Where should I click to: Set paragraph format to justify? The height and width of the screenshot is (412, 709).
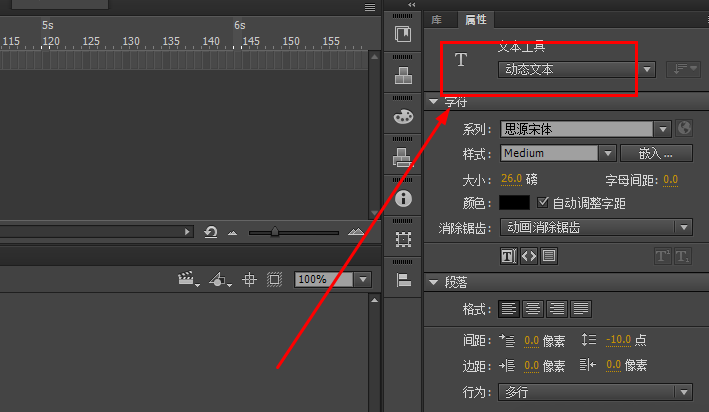pos(581,309)
